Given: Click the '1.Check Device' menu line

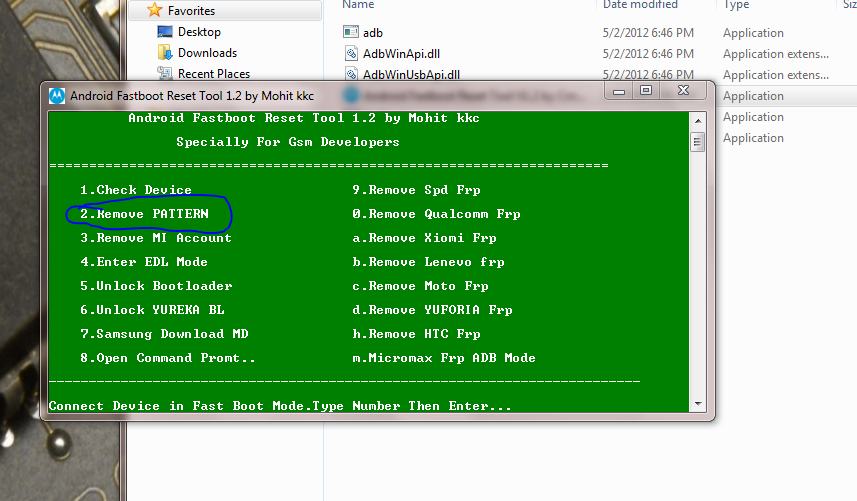Looking at the screenshot, I should (x=136, y=190).
